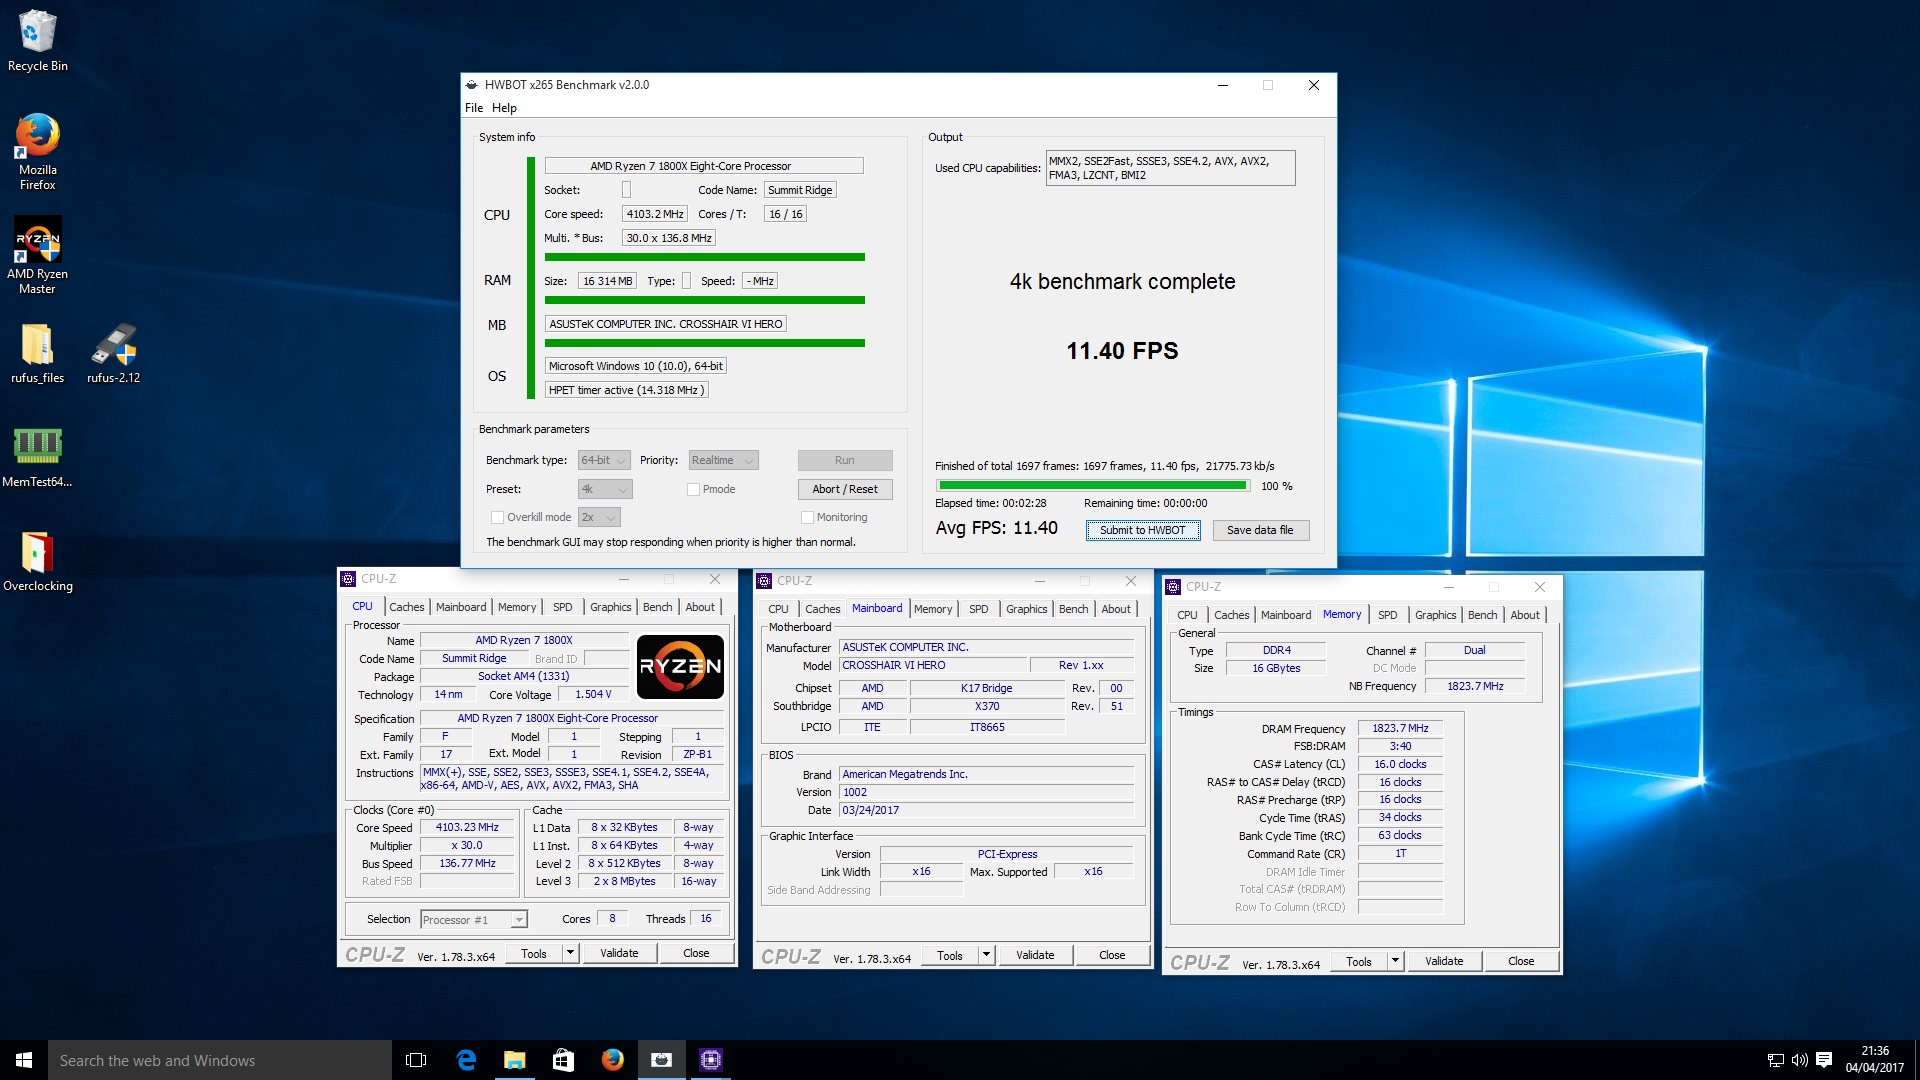Click the disabled Run button
Screen dimensions: 1920x1080
845,461
